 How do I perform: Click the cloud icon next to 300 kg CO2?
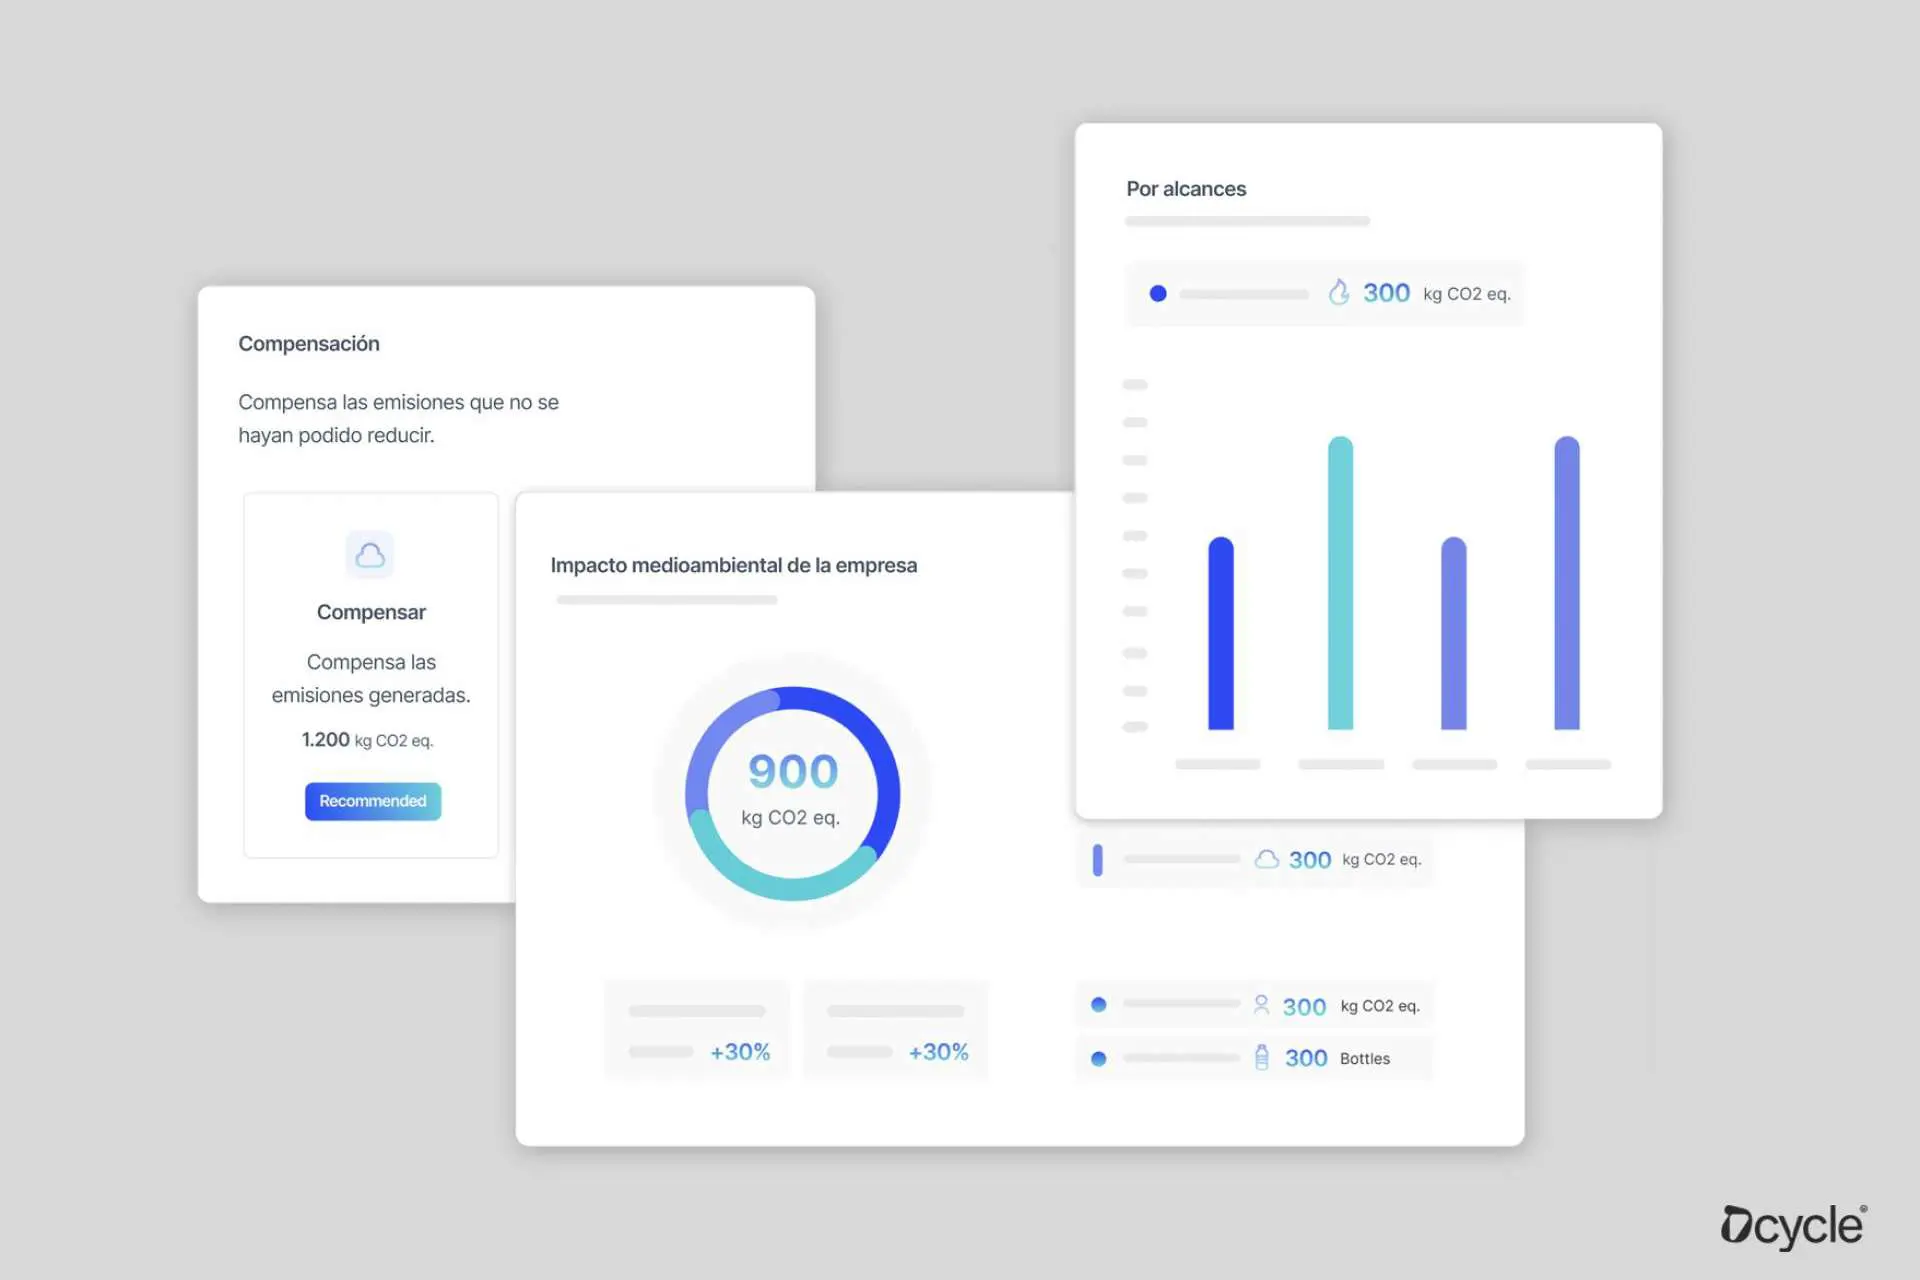(1266, 859)
